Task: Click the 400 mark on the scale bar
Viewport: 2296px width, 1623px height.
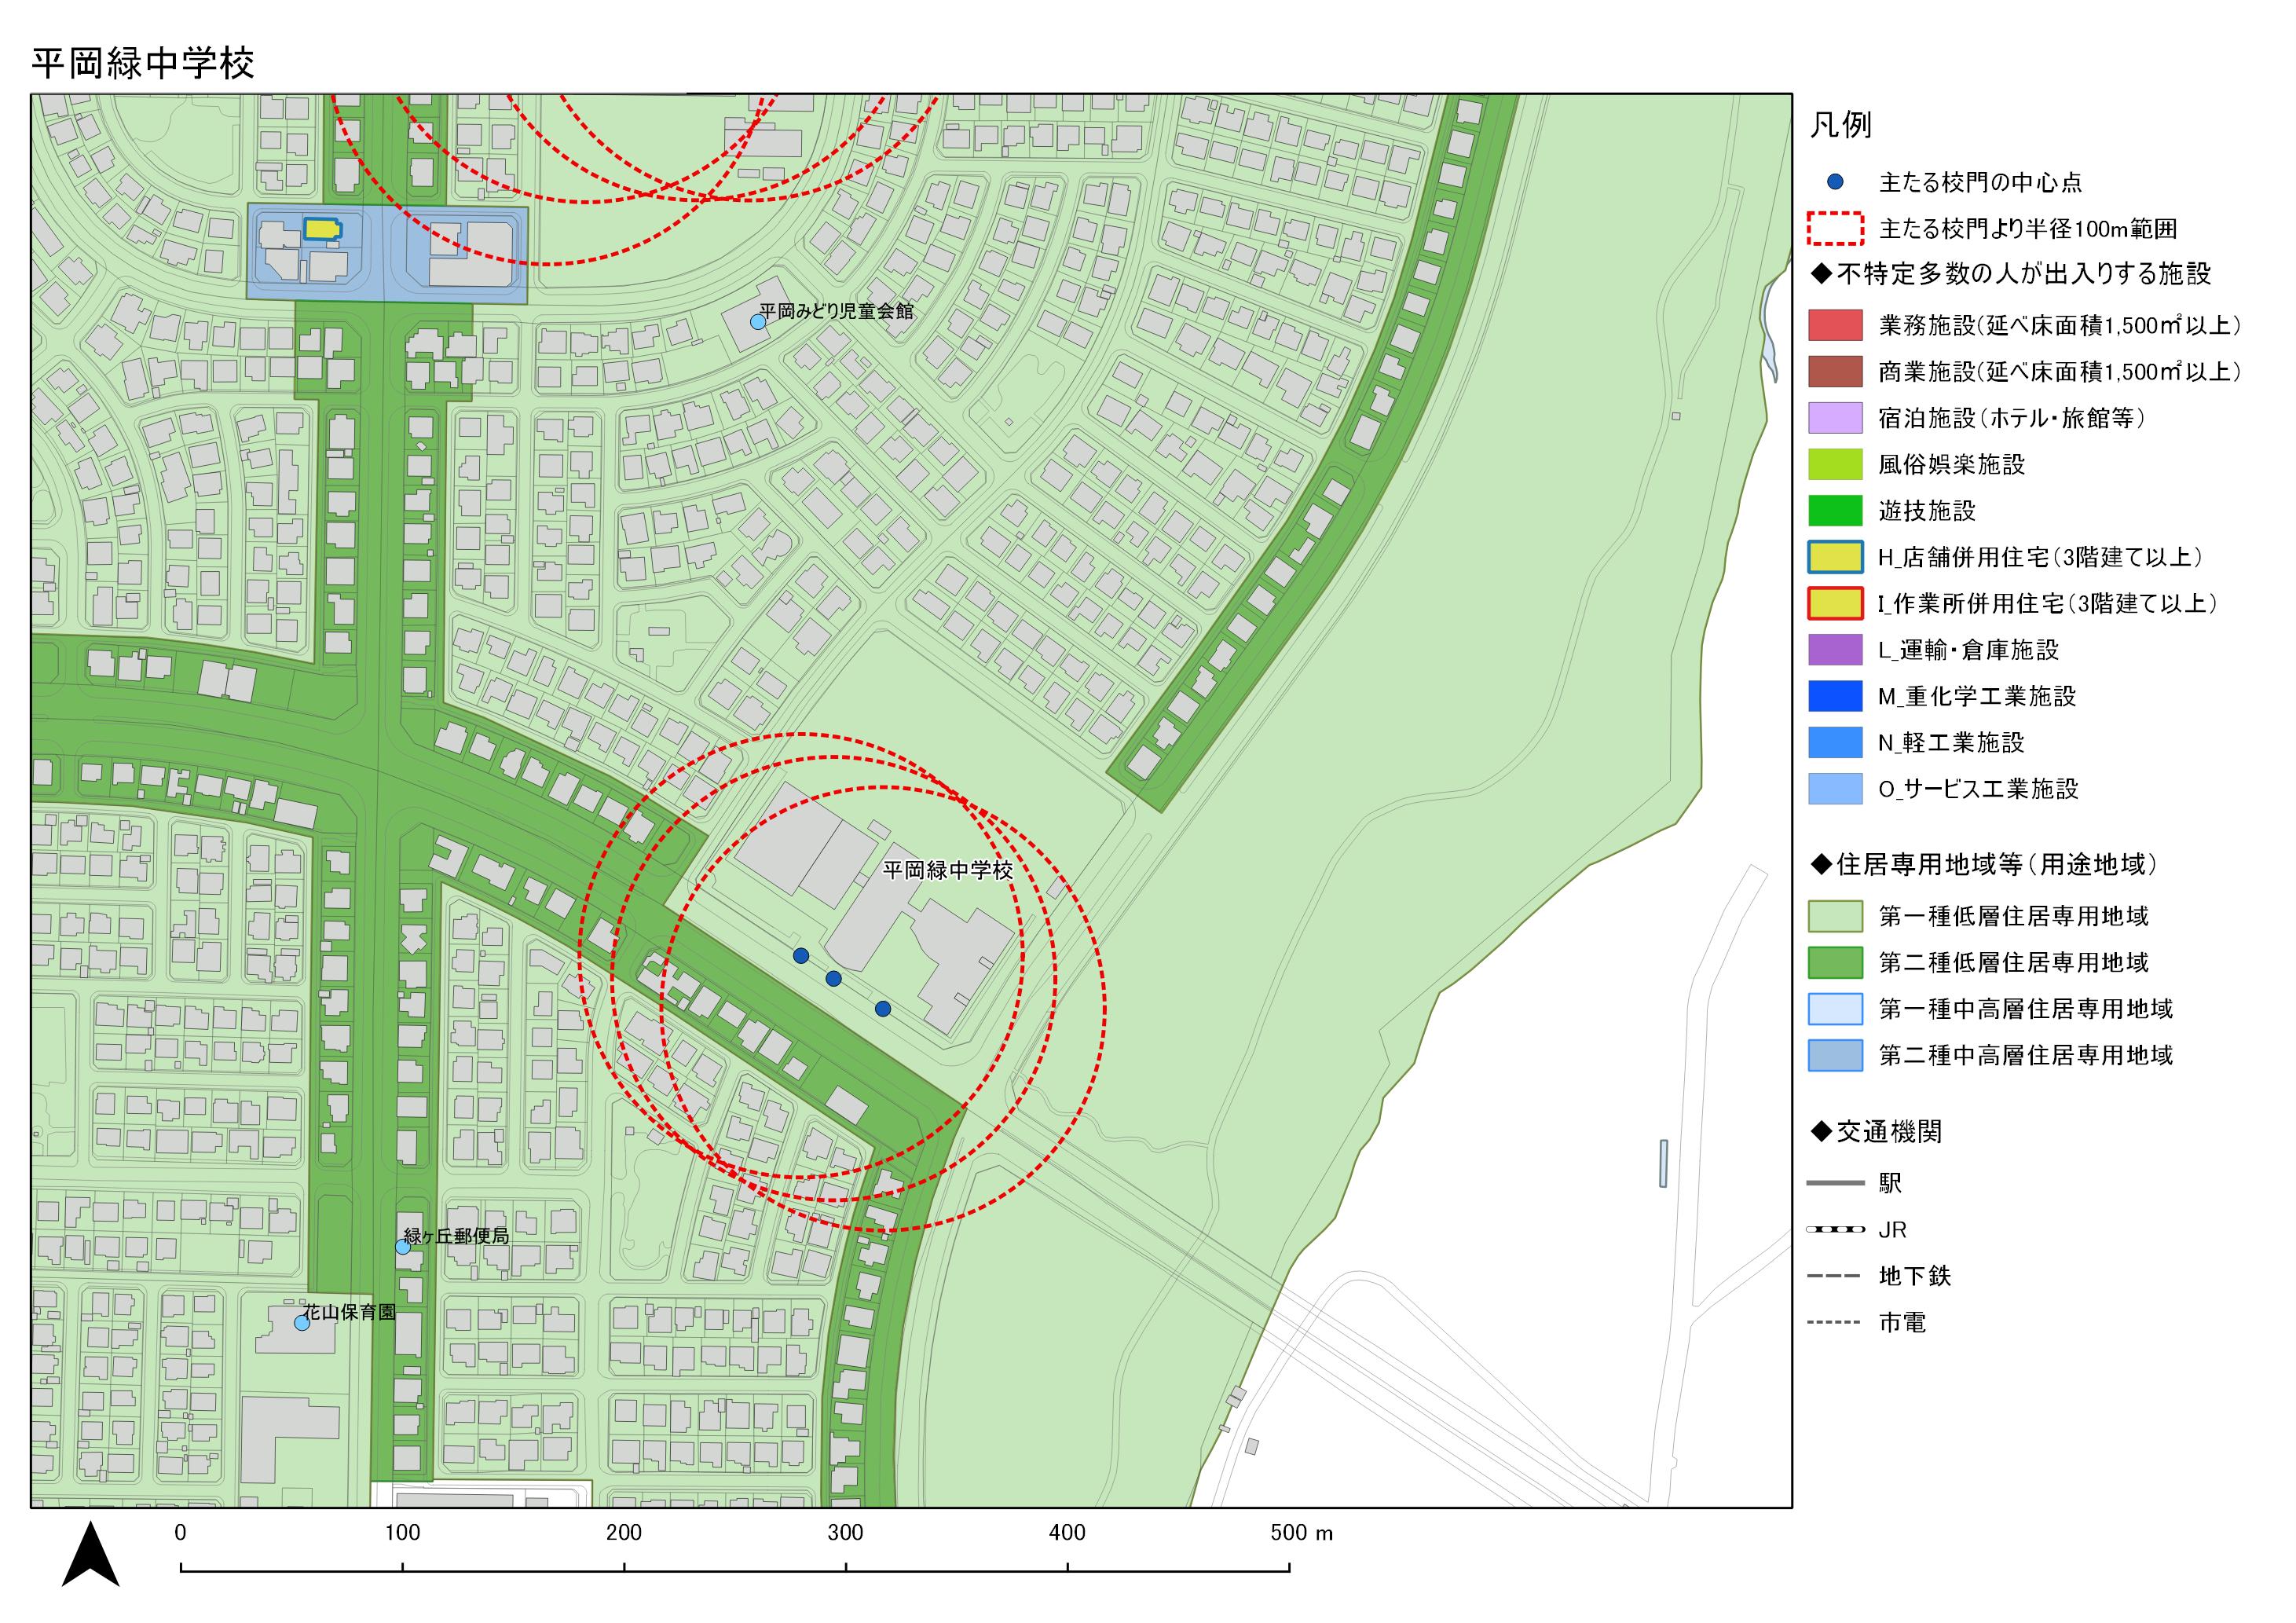Action: tap(1067, 1533)
